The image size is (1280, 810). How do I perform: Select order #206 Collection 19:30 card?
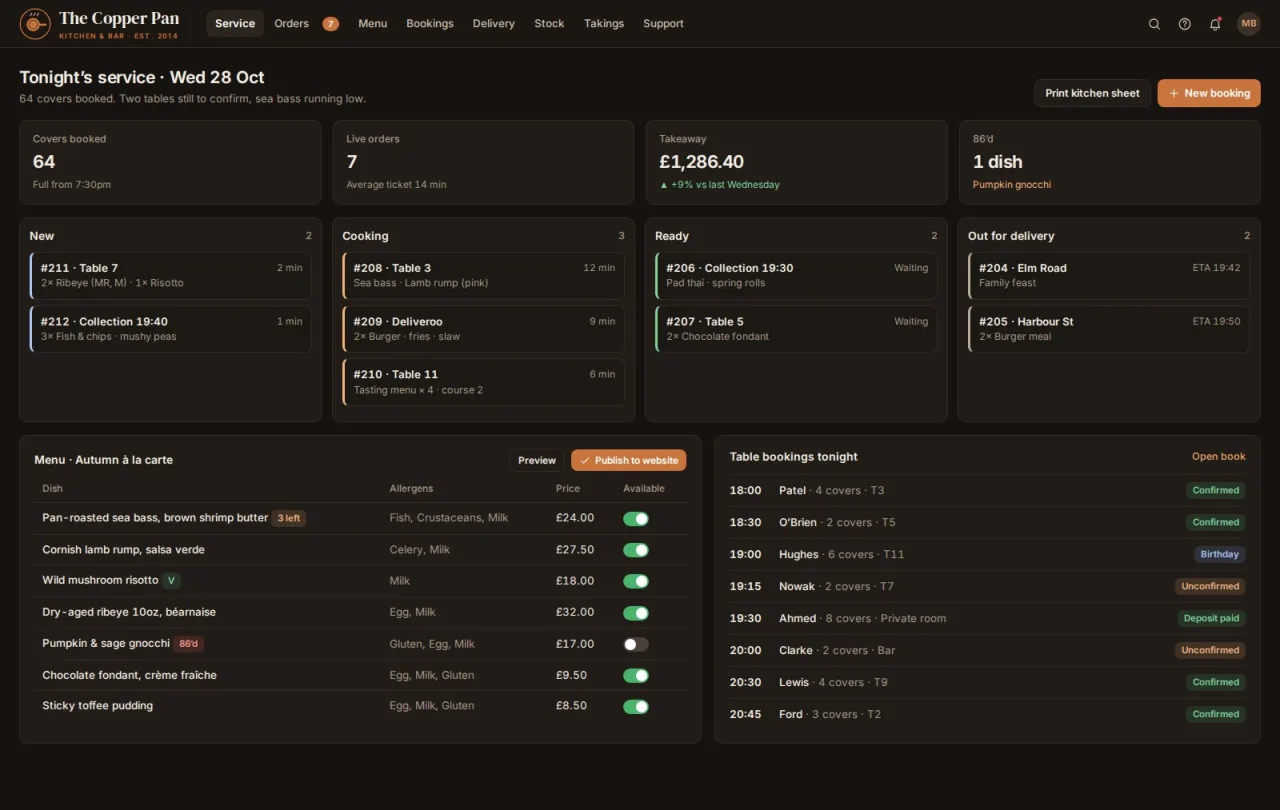(x=797, y=275)
